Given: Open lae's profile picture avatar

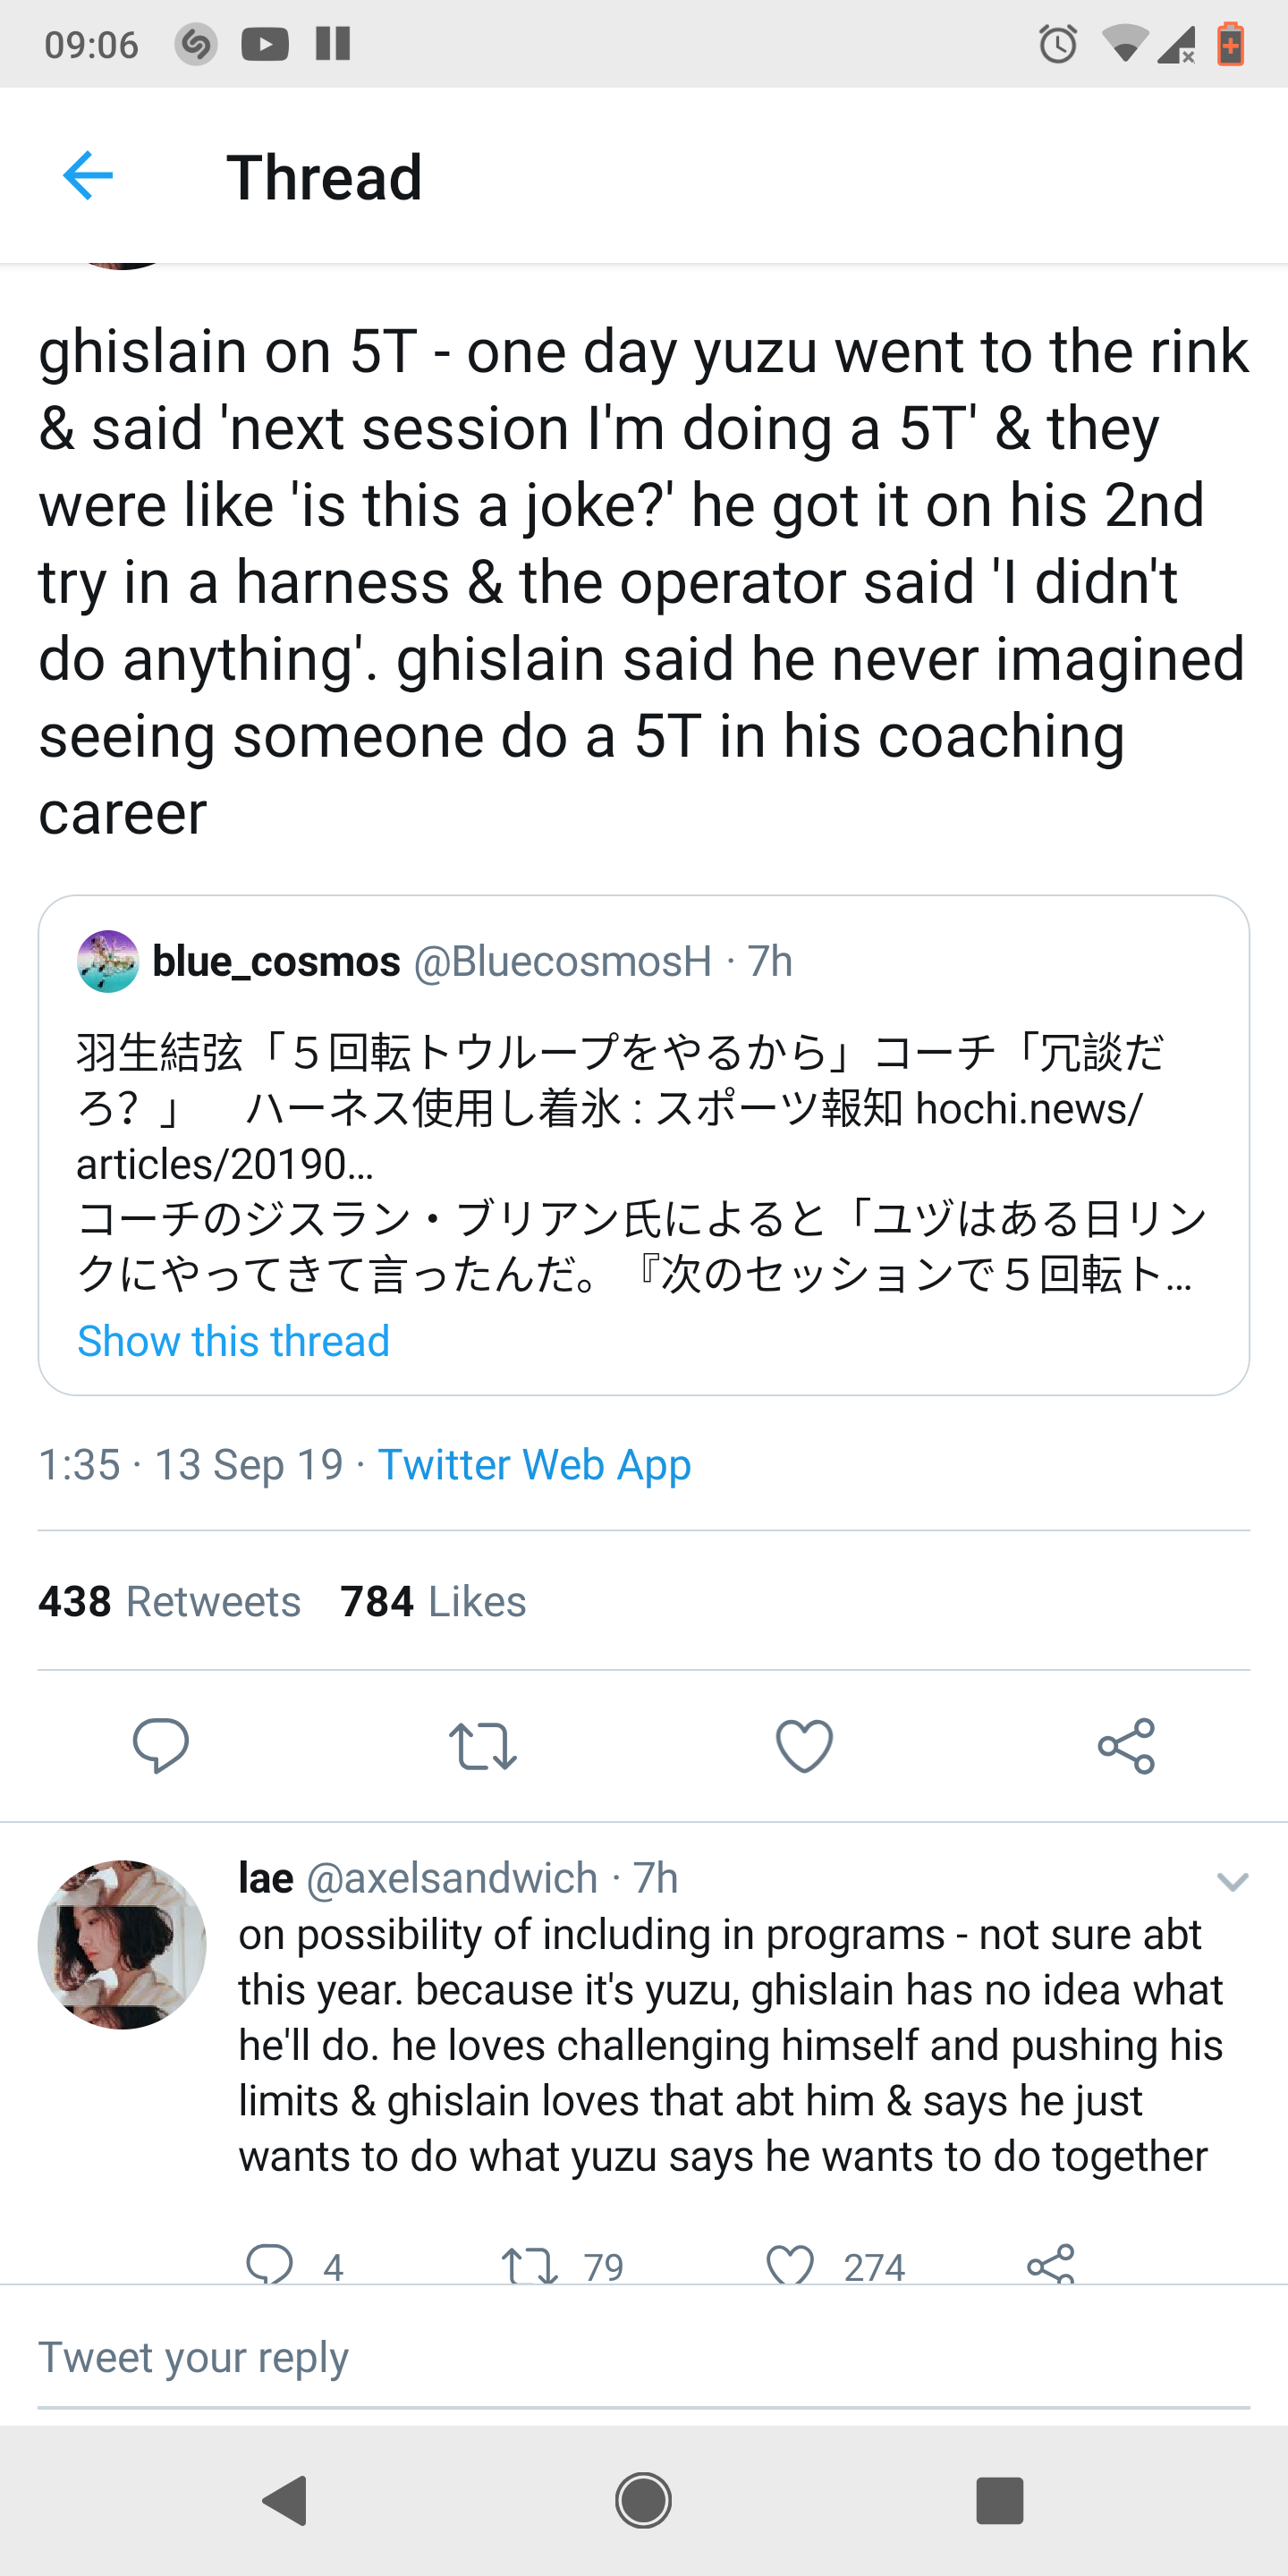Looking at the screenshot, I should pos(122,1944).
